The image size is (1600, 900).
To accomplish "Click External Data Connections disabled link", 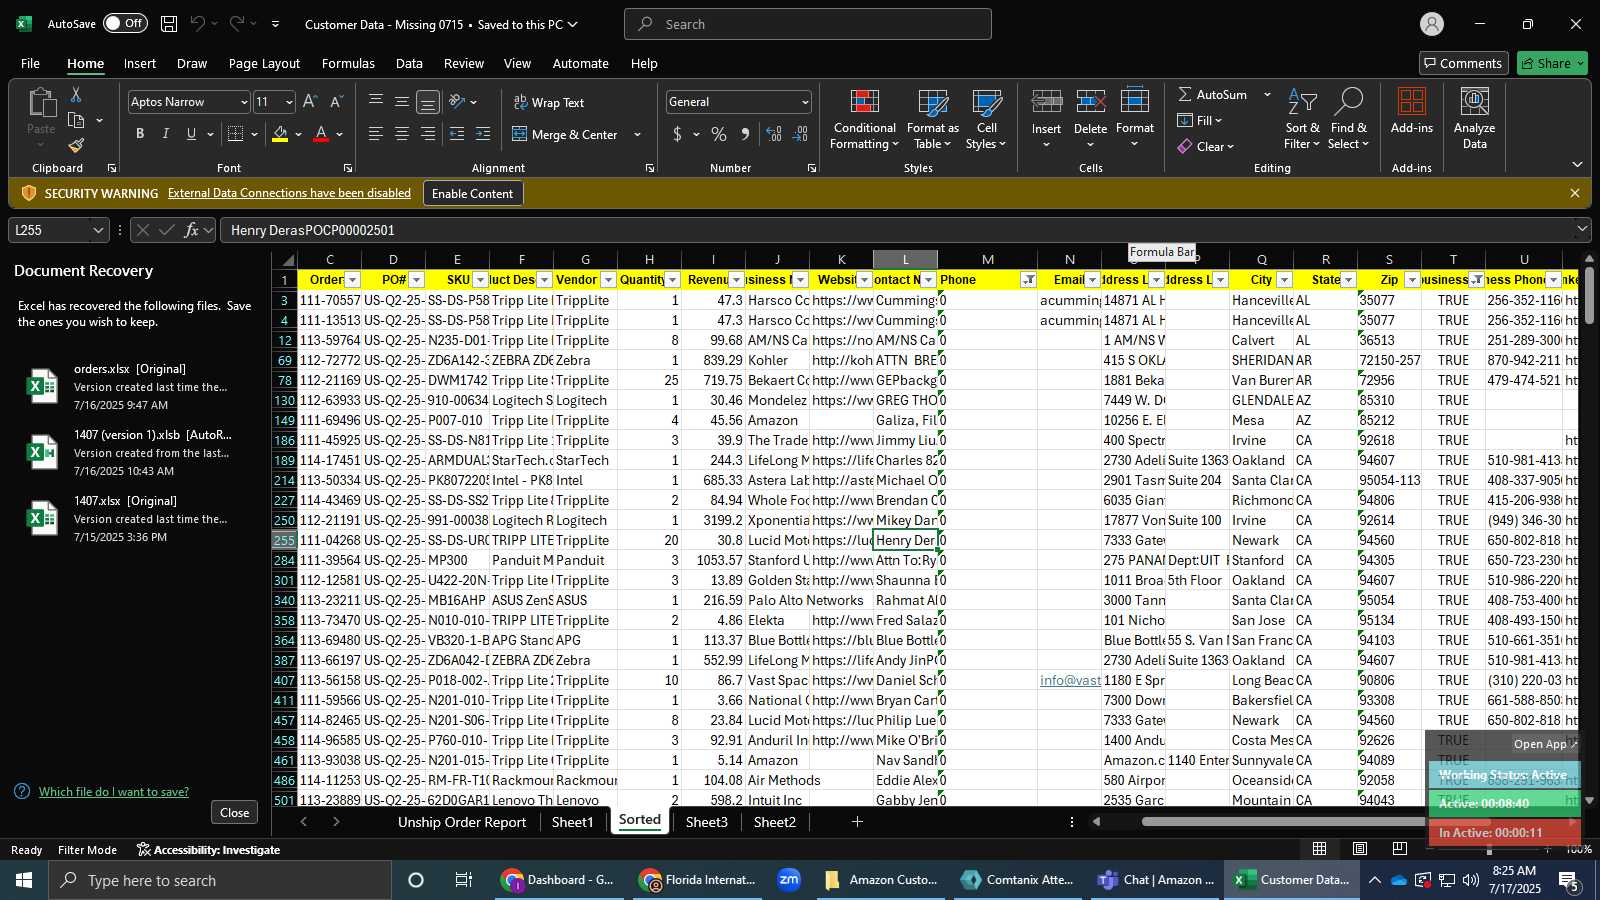I will 289,193.
